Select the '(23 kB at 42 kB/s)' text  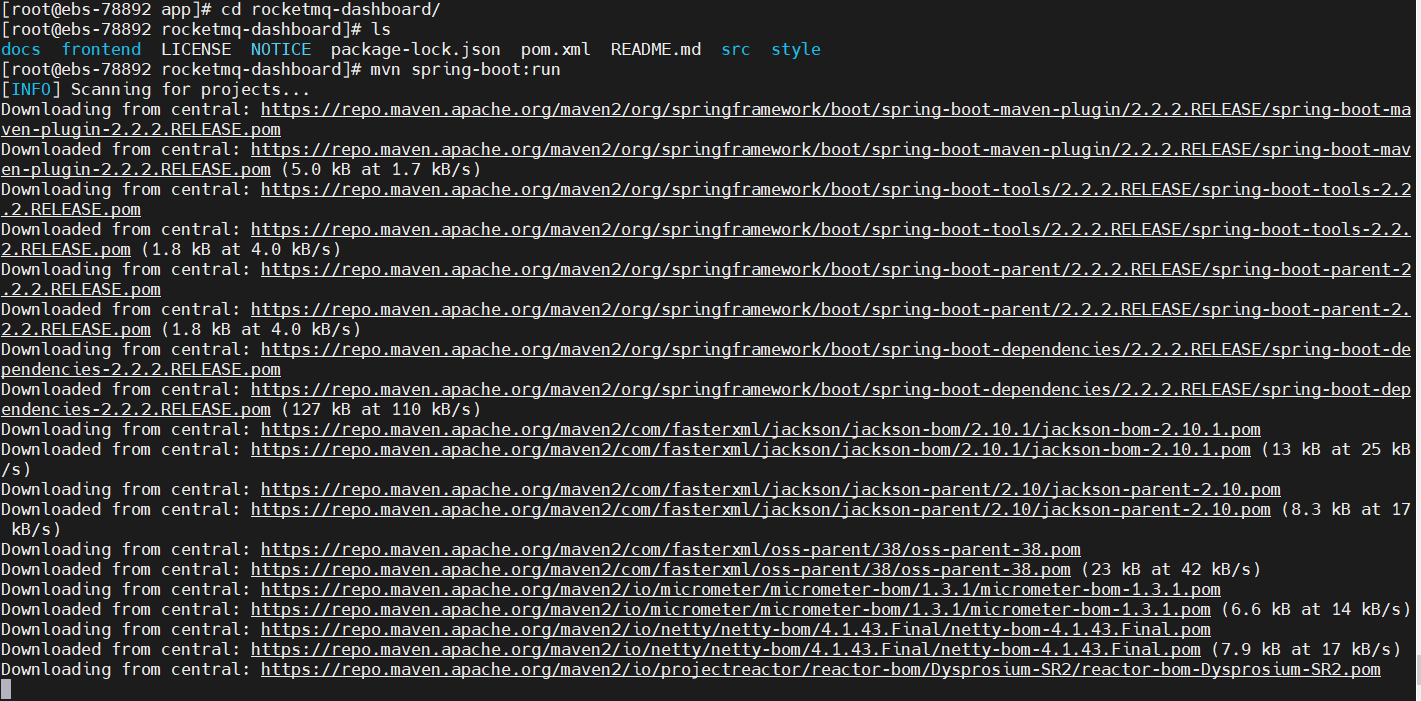coord(1170,569)
